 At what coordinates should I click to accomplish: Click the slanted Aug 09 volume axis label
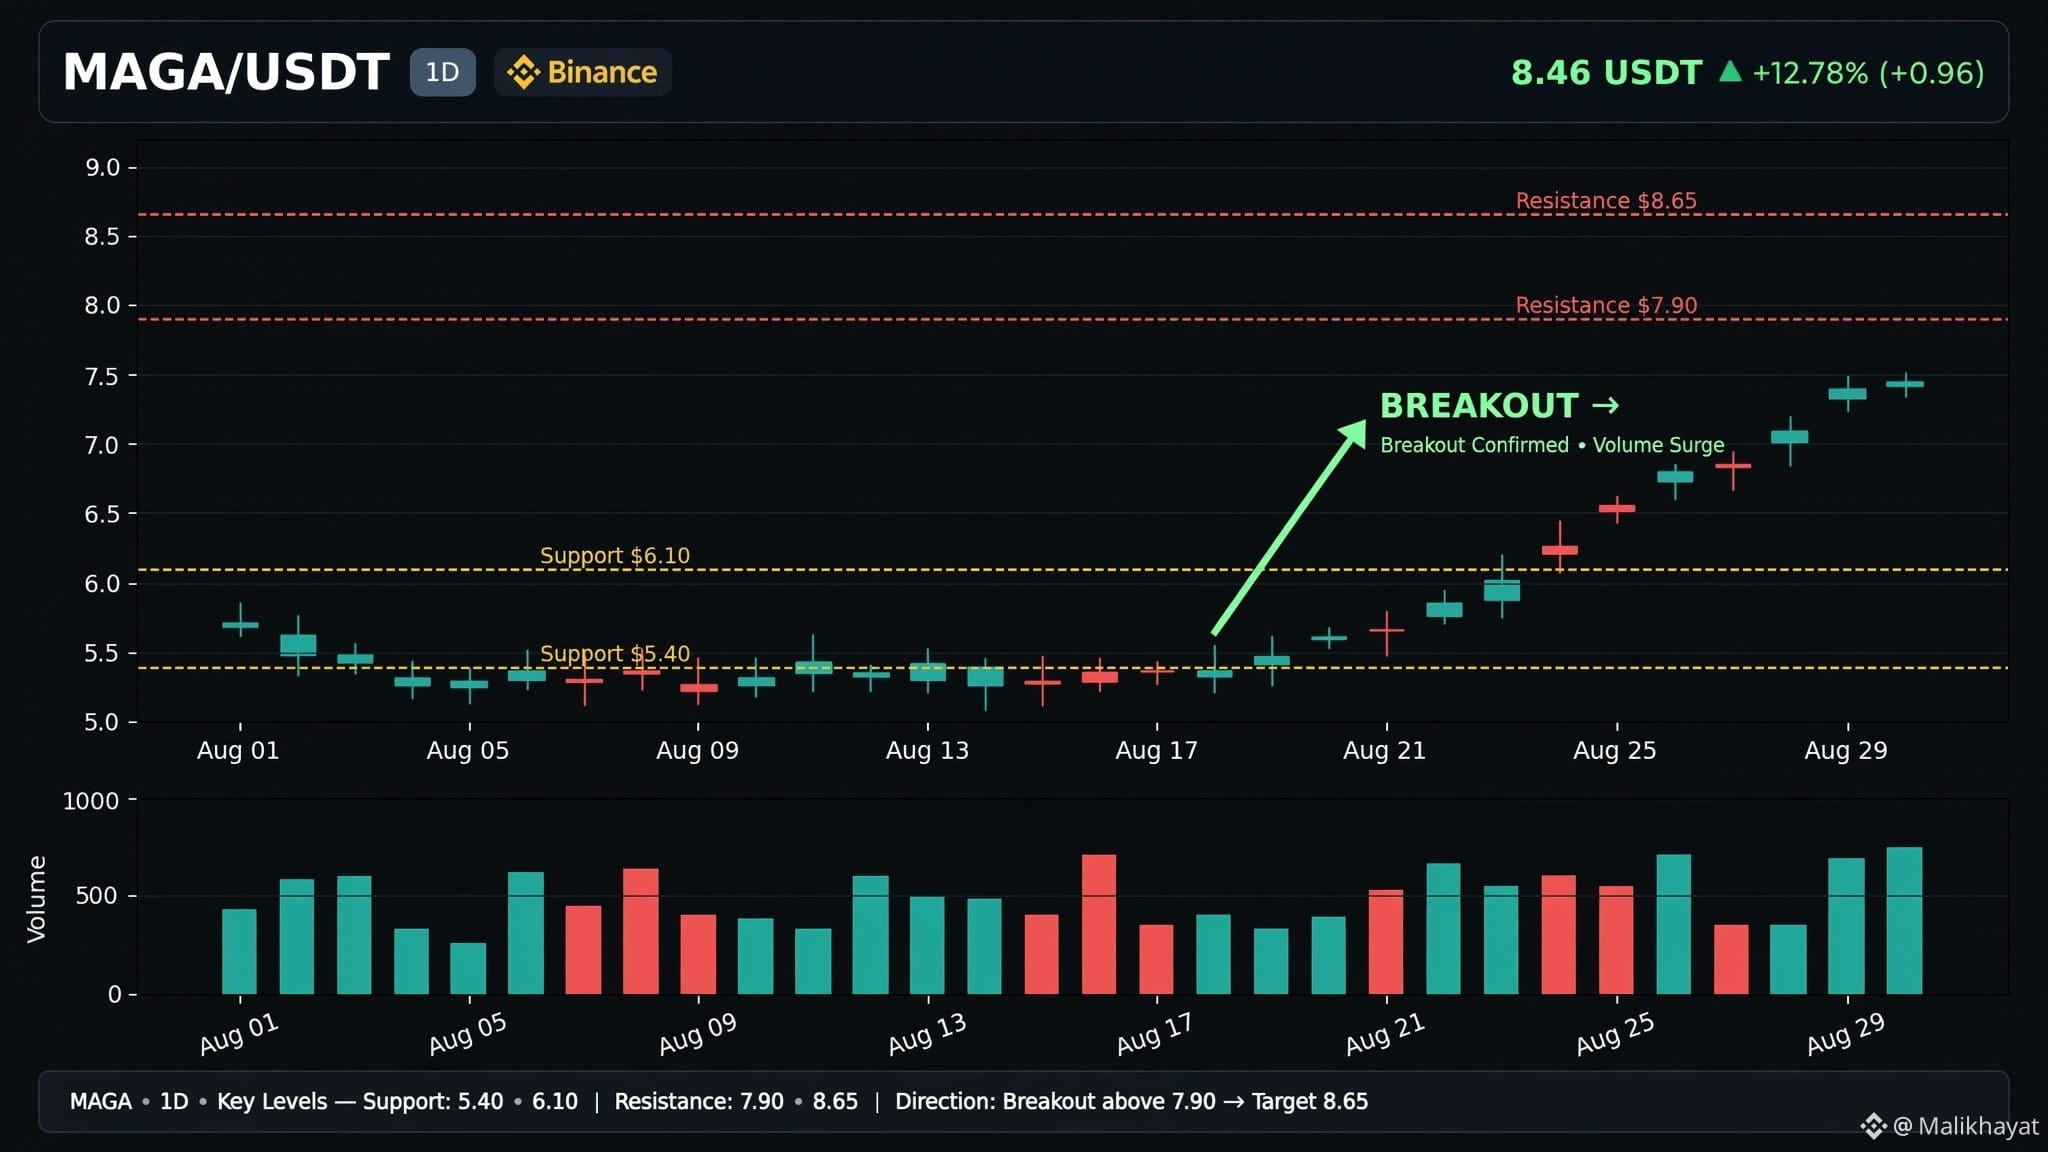click(x=698, y=1033)
